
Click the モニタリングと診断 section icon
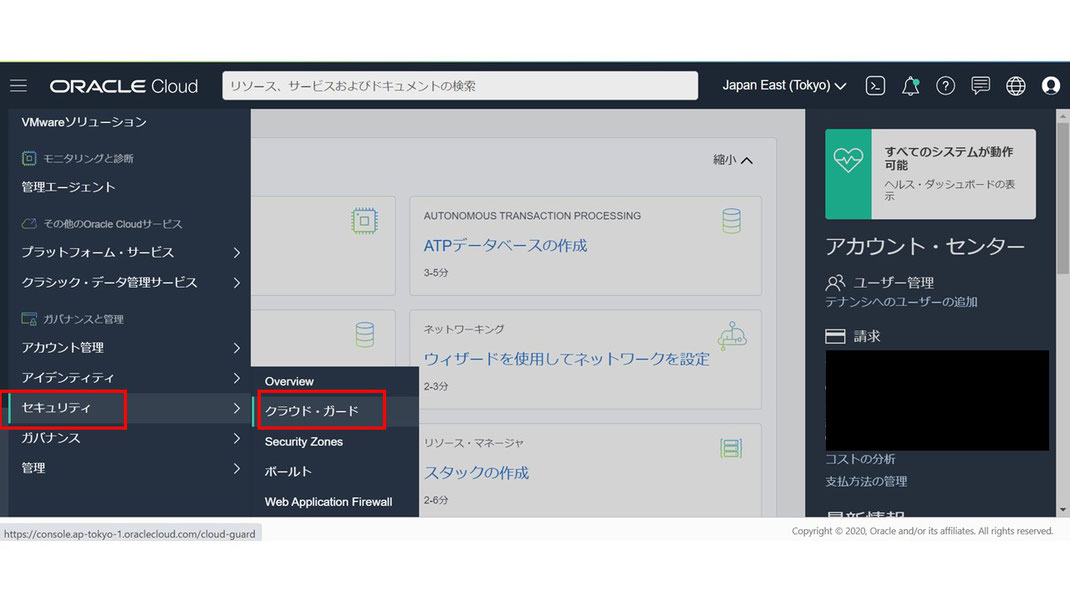click(29, 158)
